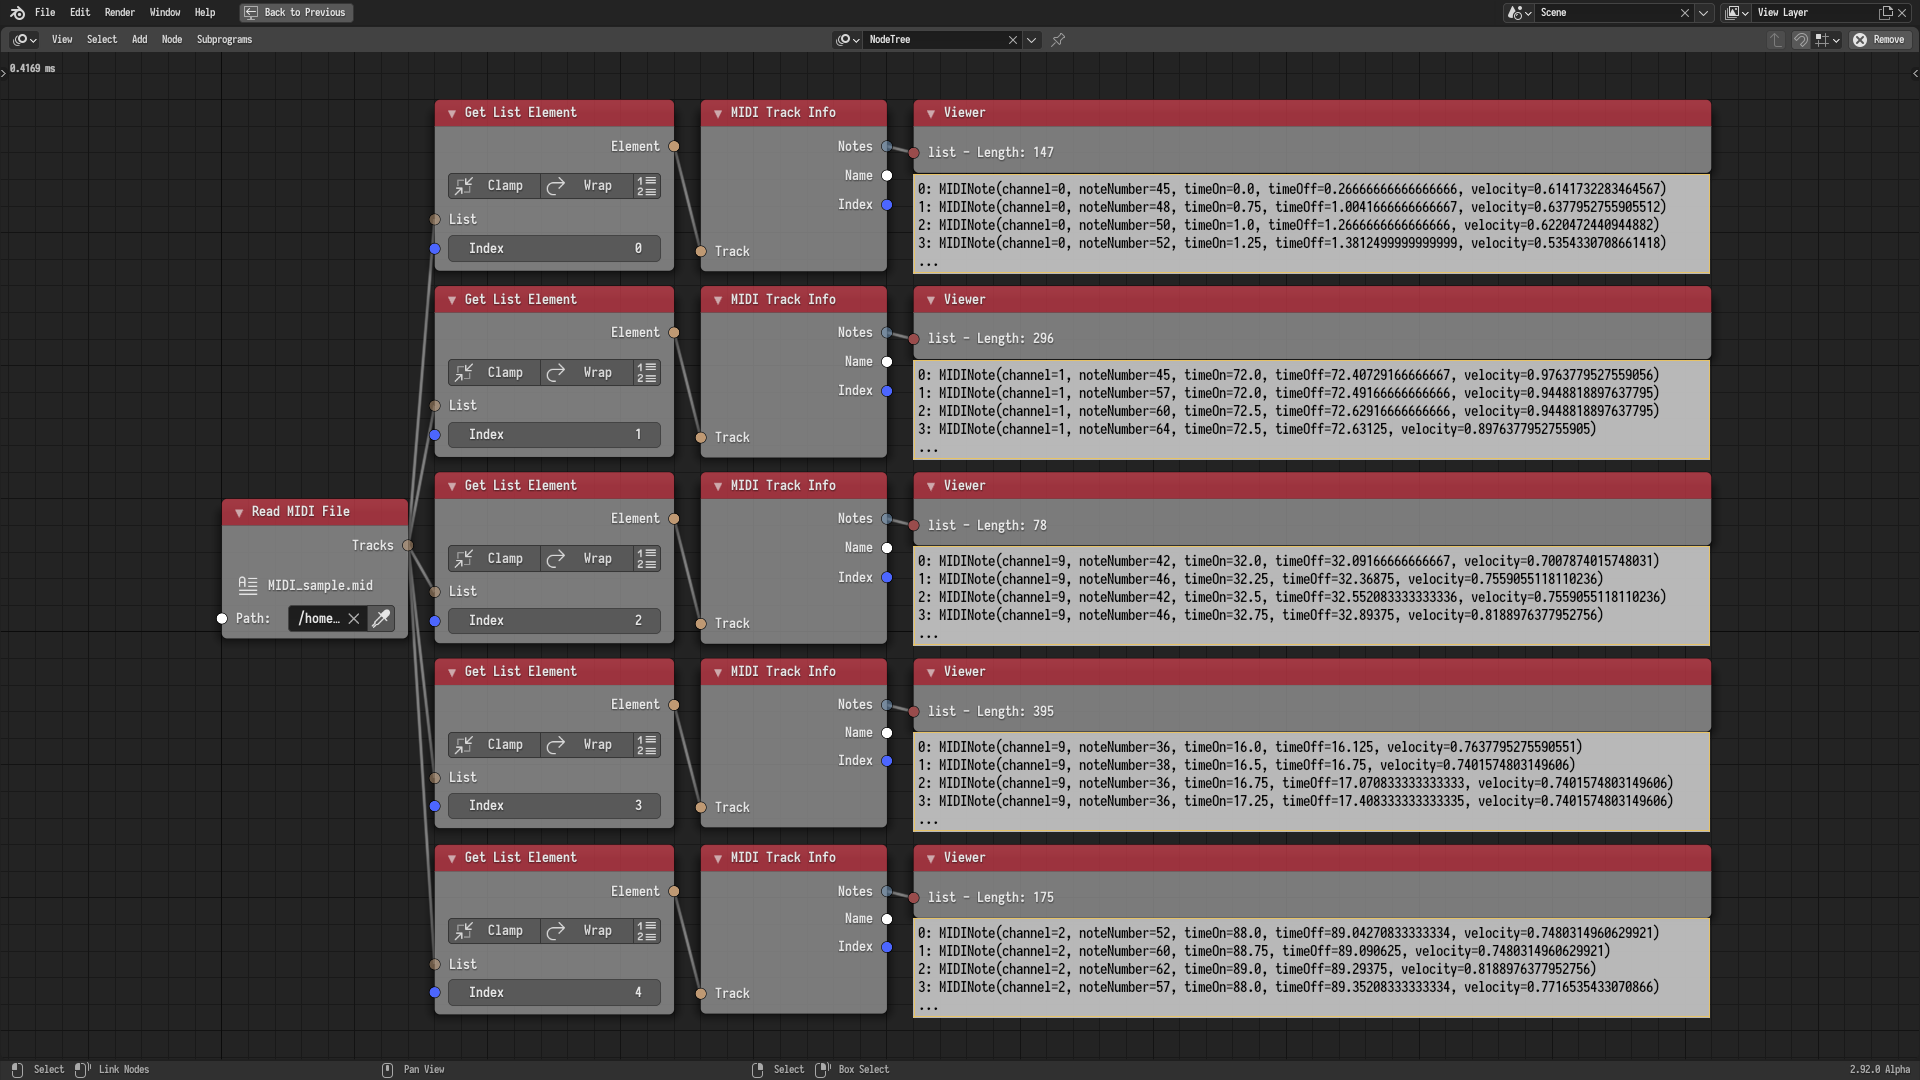Unlink NodeTree with its X icon
1920x1080 pixels.
pyautogui.click(x=1013, y=40)
